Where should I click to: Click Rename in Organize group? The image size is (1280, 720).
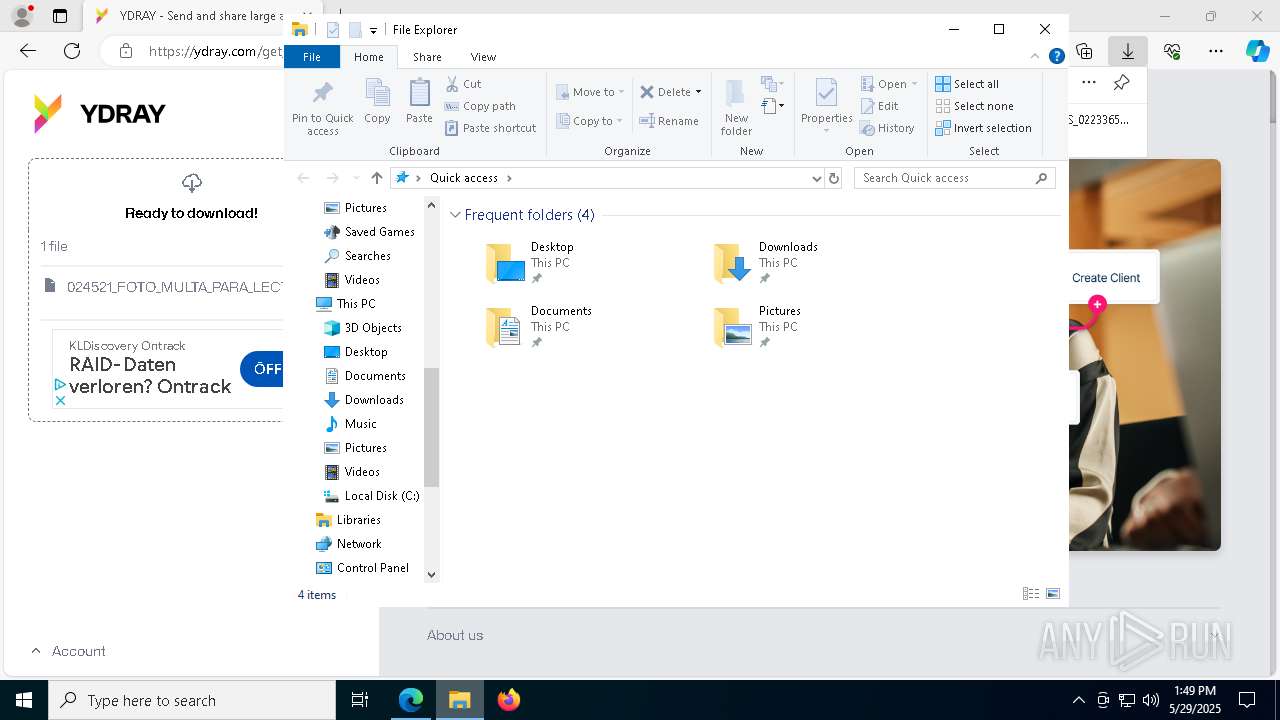pos(669,121)
